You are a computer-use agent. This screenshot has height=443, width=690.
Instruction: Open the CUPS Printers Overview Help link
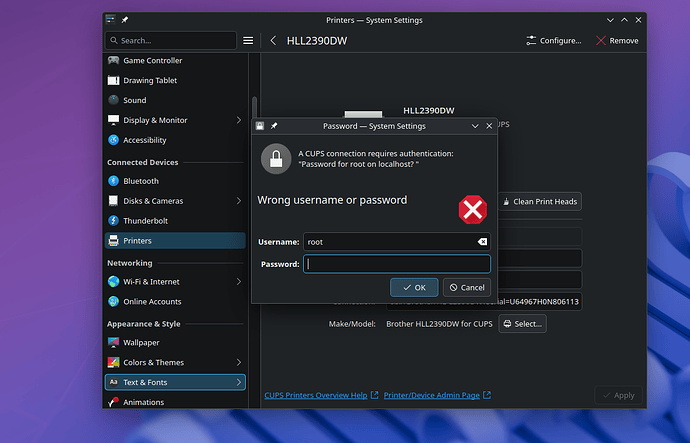coord(315,395)
